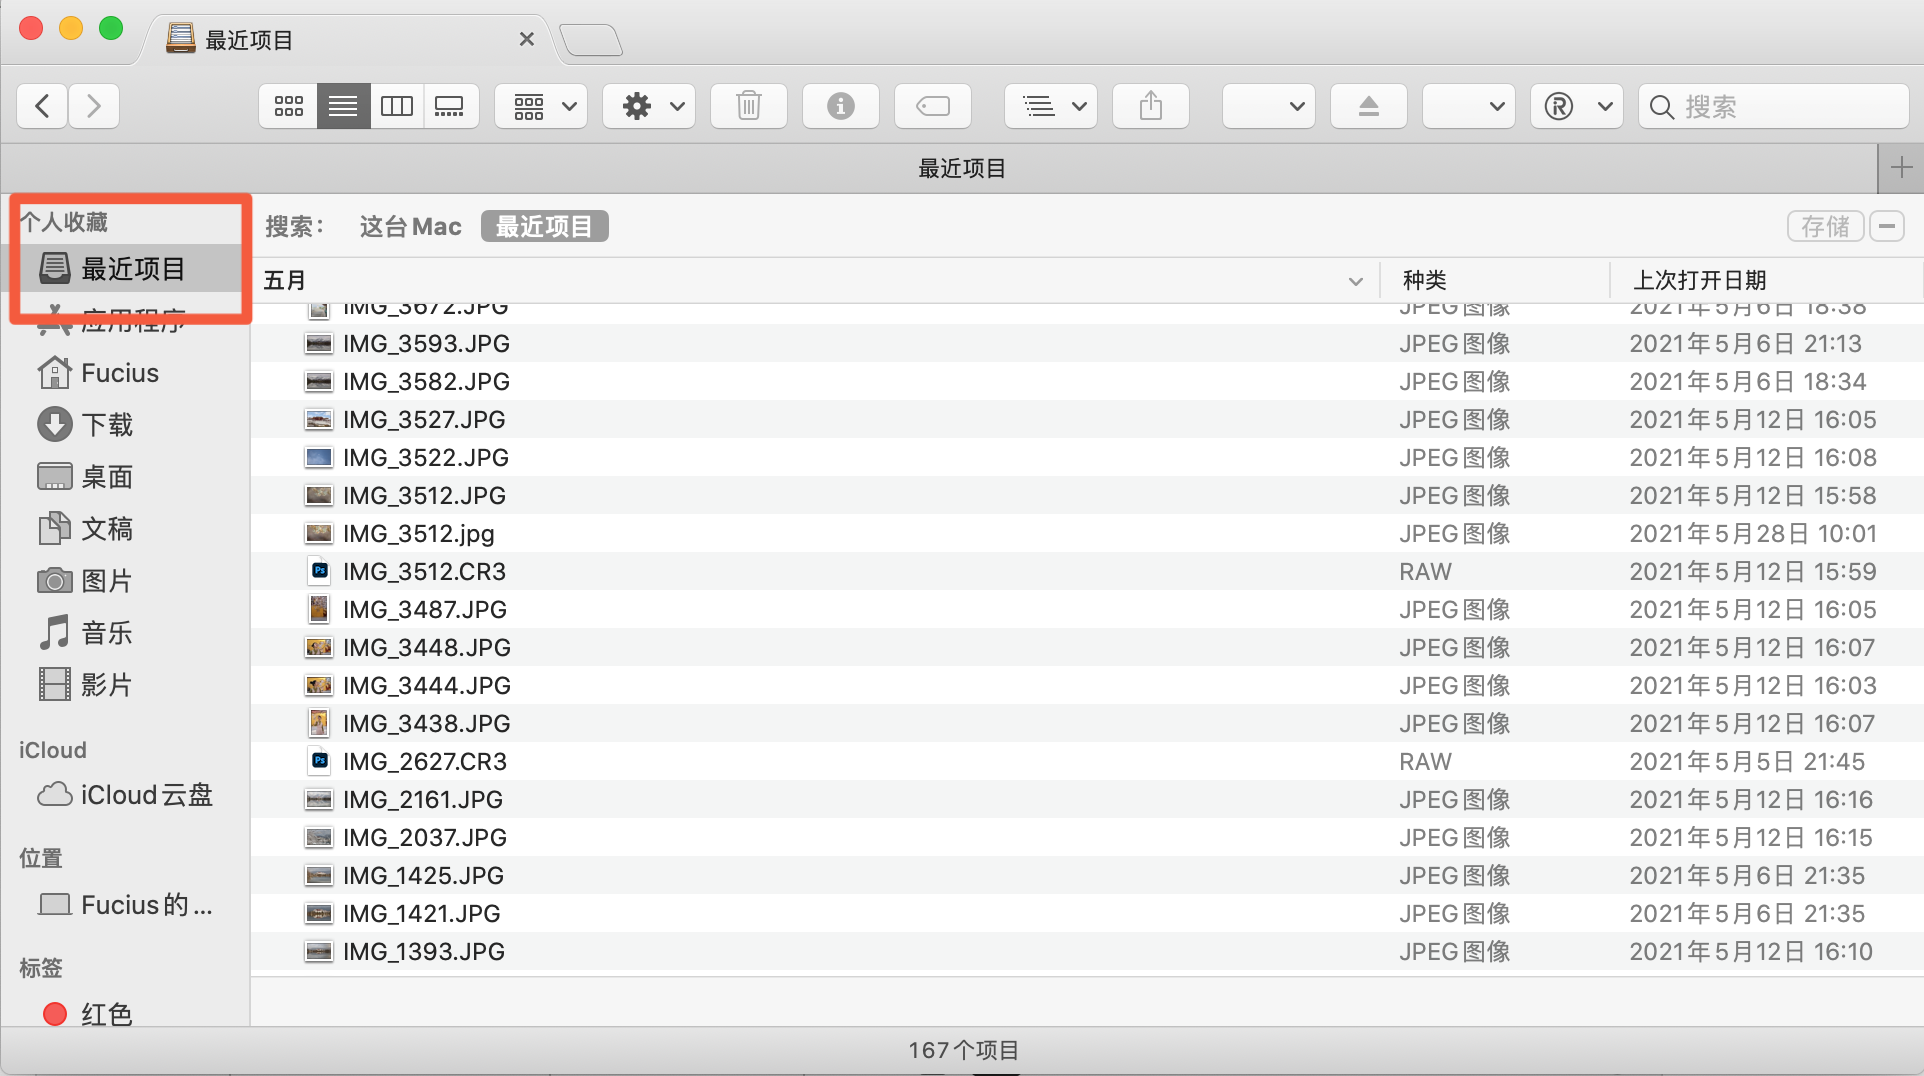Select the 红色 red tag

click(126, 1014)
